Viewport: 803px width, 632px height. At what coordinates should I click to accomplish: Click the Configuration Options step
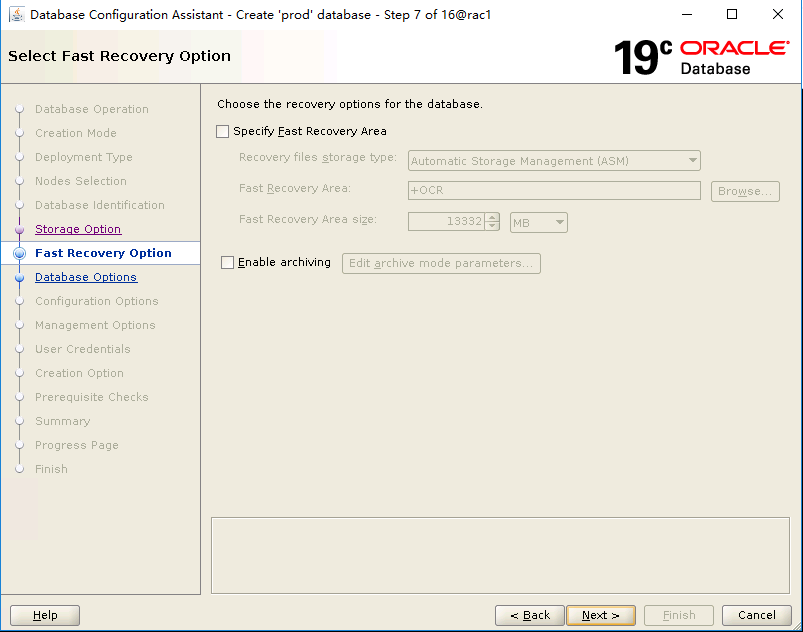(97, 301)
